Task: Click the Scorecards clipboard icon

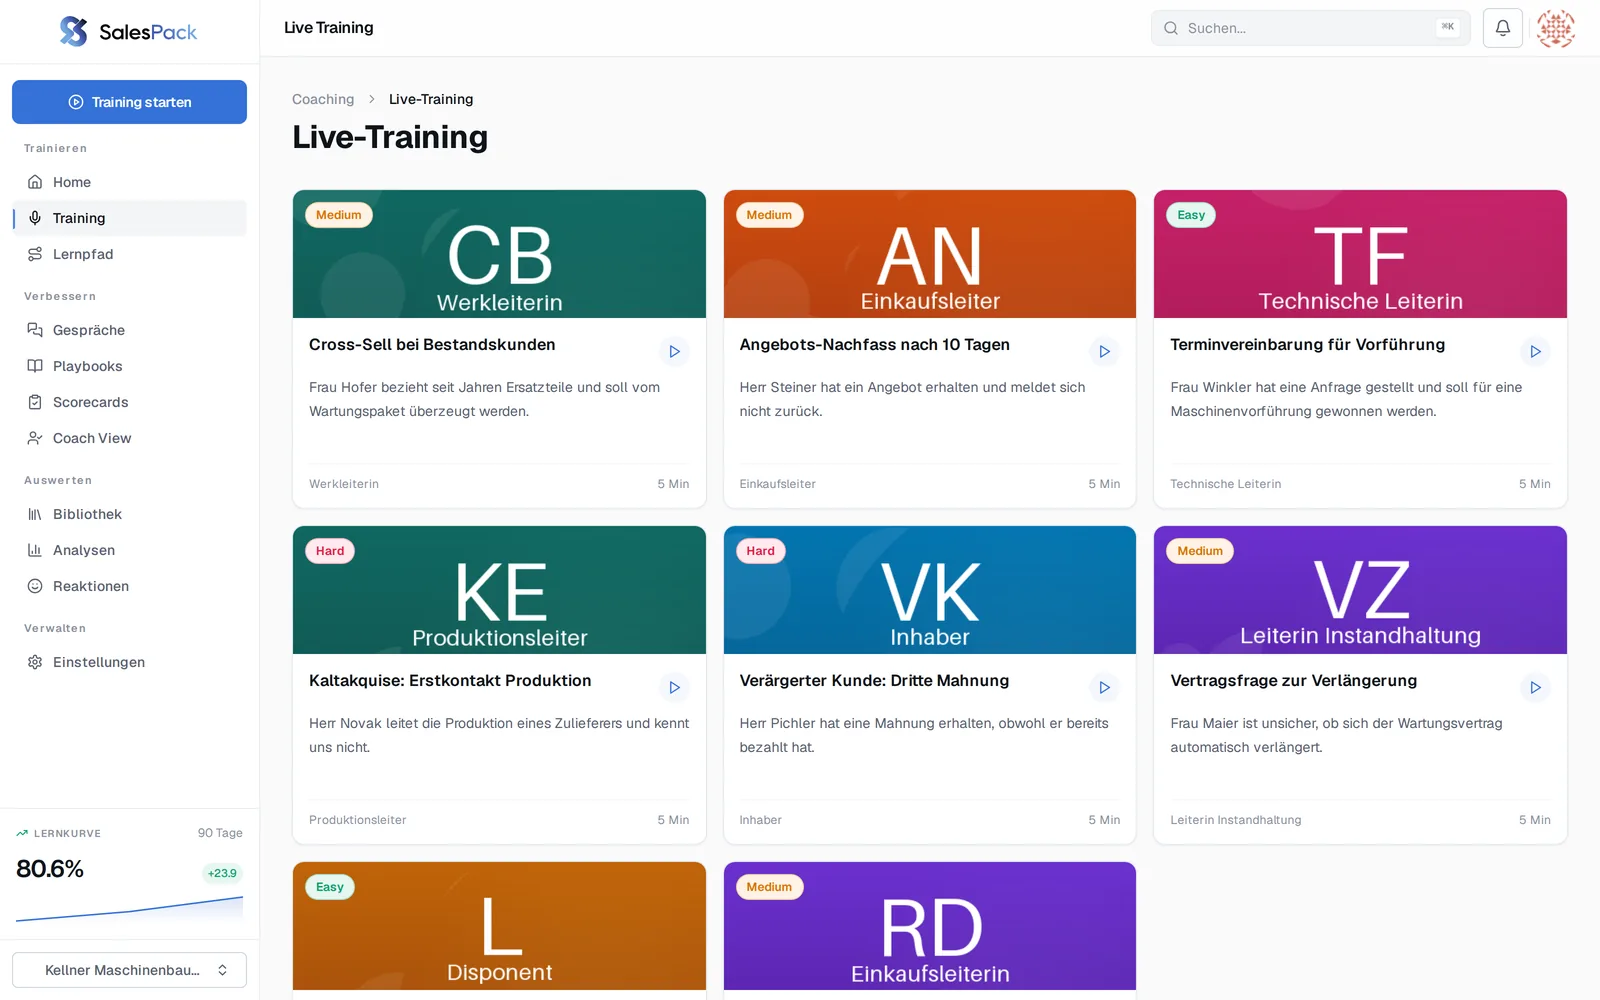Action: pyautogui.click(x=35, y=402)
